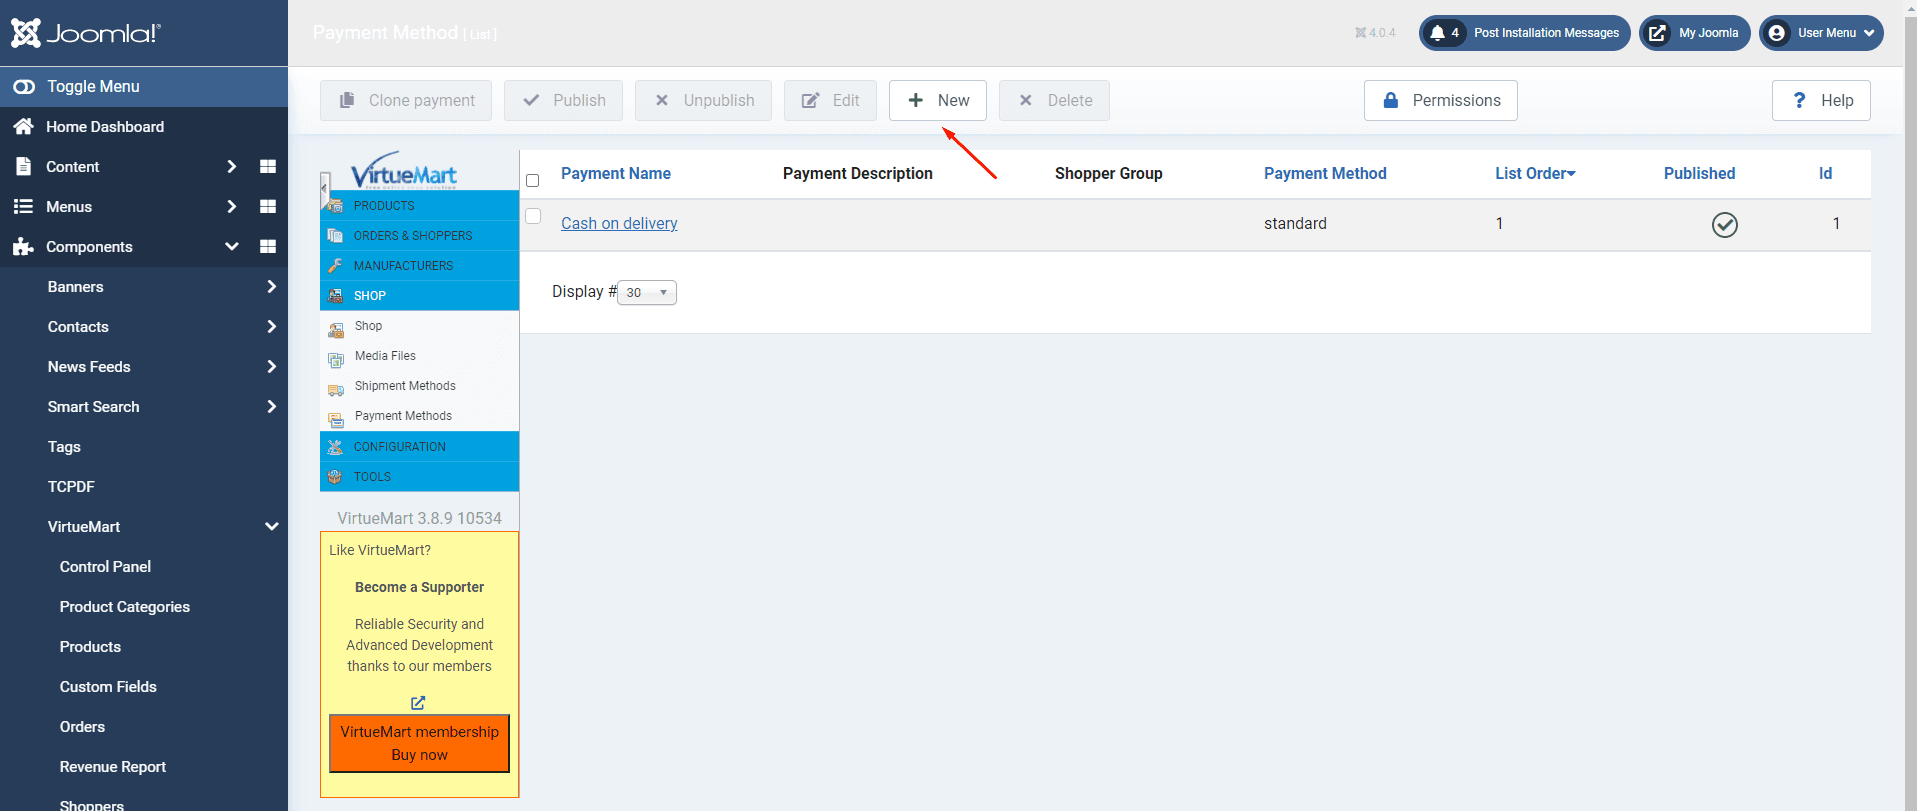Image resolution: width=1917 pixels, height=811 pixels.
Task: Open TCPDF component
Action: coord(71,487)
